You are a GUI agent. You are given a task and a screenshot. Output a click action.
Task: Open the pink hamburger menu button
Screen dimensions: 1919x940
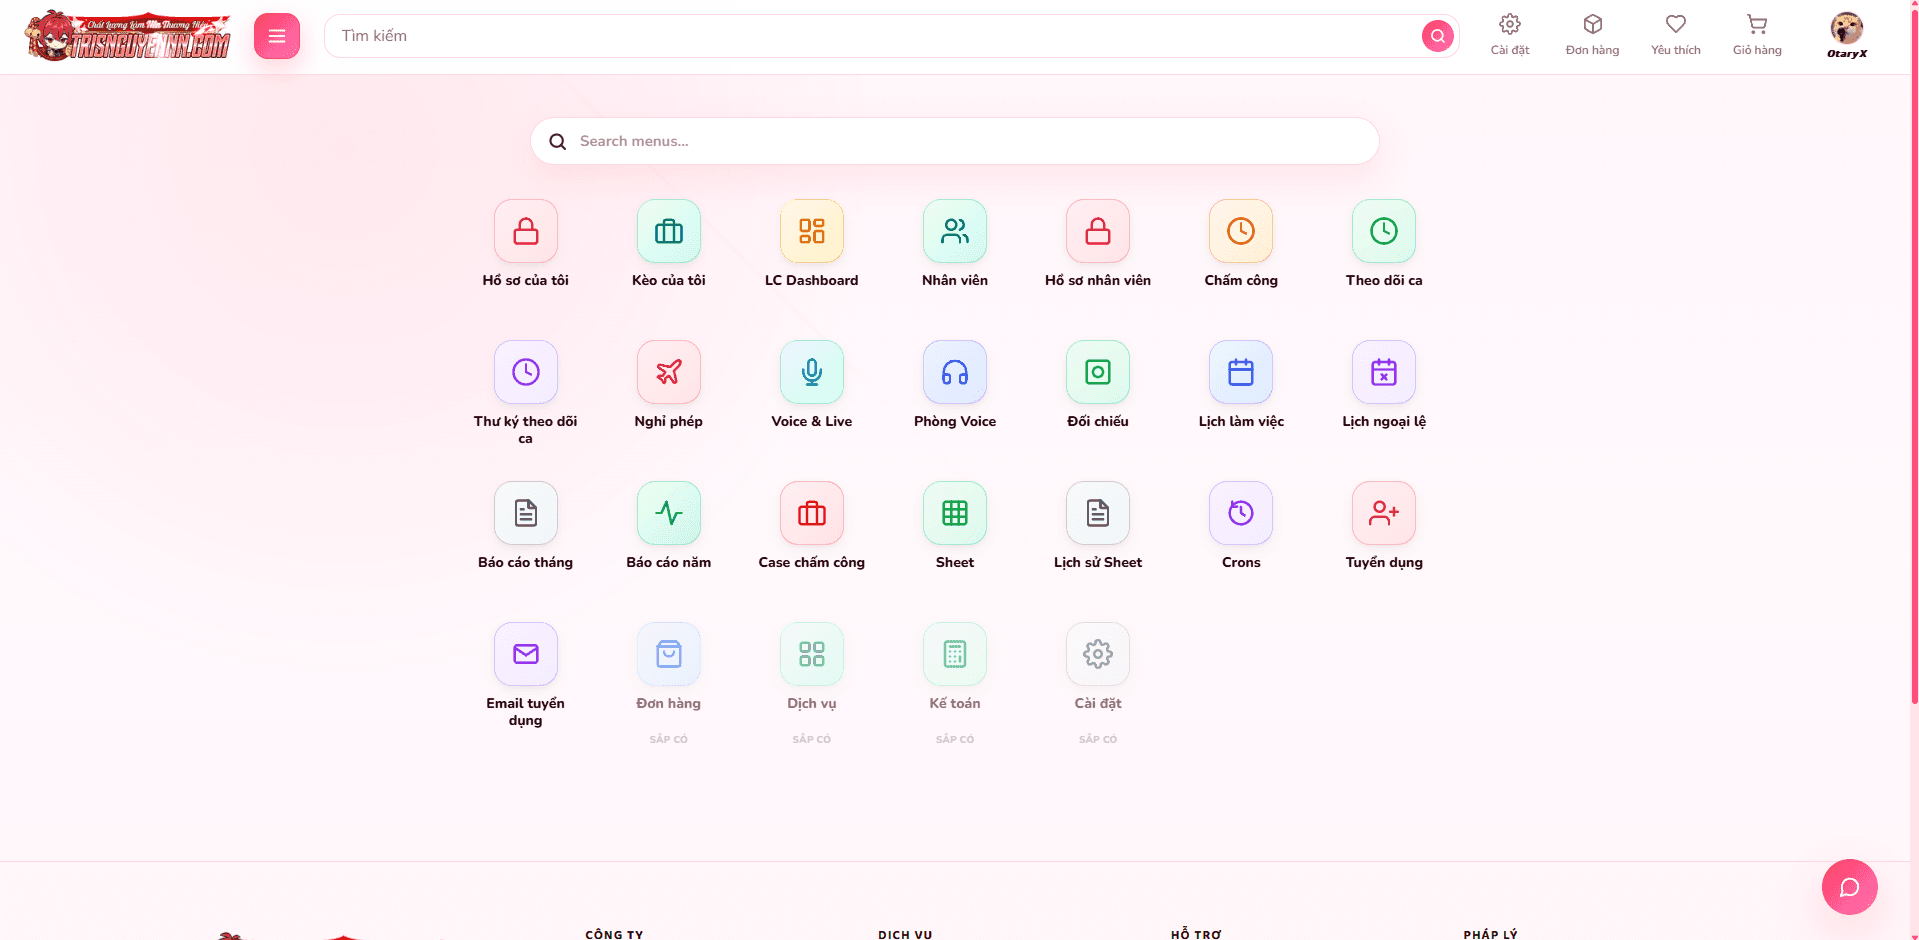point(277,36)
